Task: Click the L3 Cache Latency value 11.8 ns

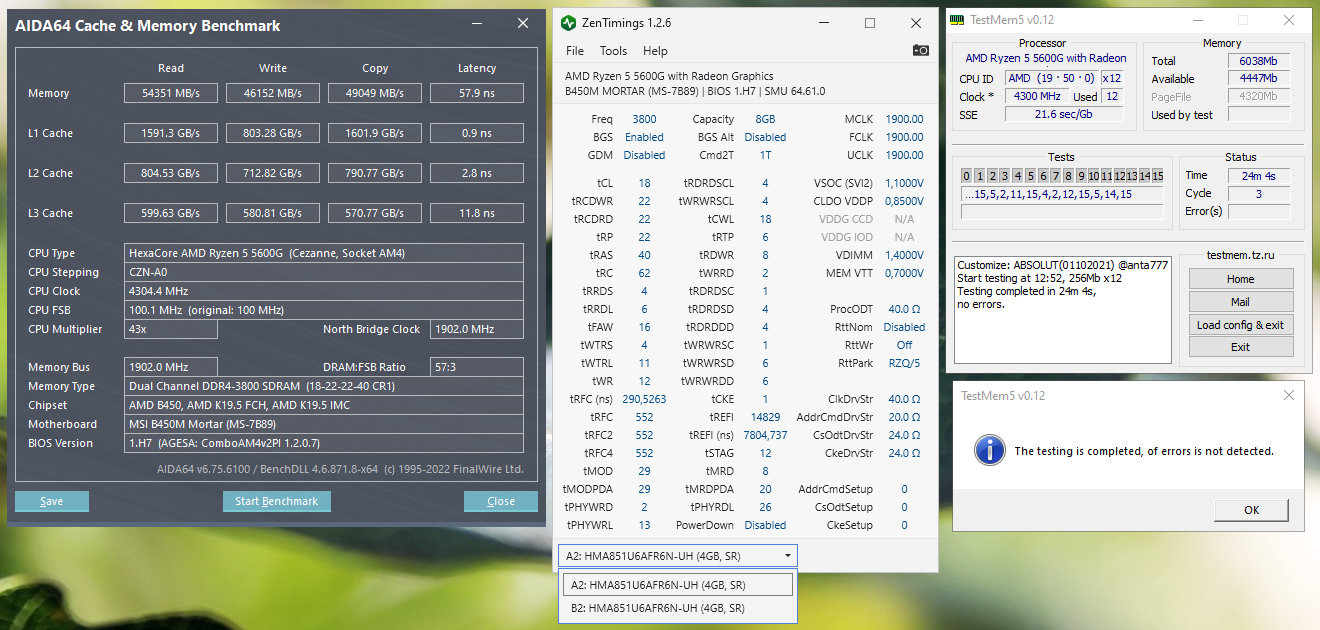Action: (x=477, y=213)
